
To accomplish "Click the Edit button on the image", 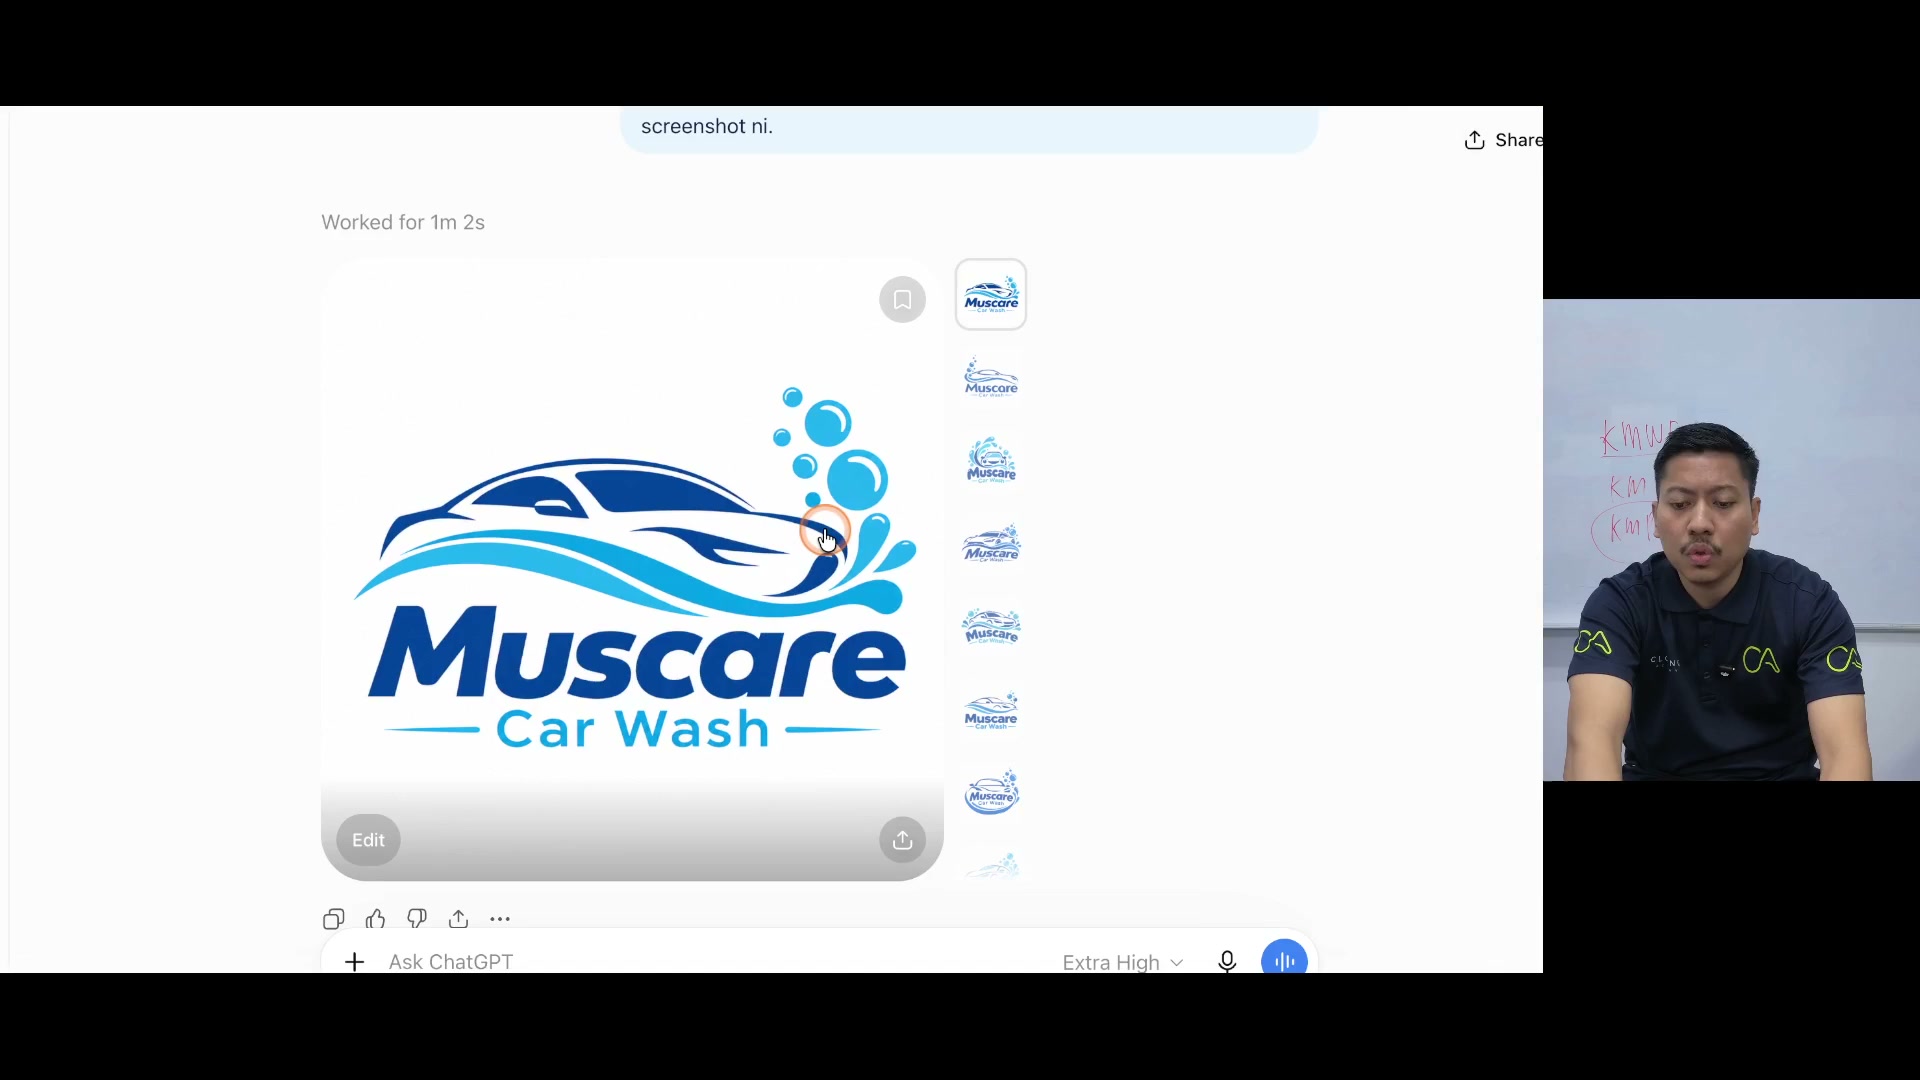I will [368, 840].
